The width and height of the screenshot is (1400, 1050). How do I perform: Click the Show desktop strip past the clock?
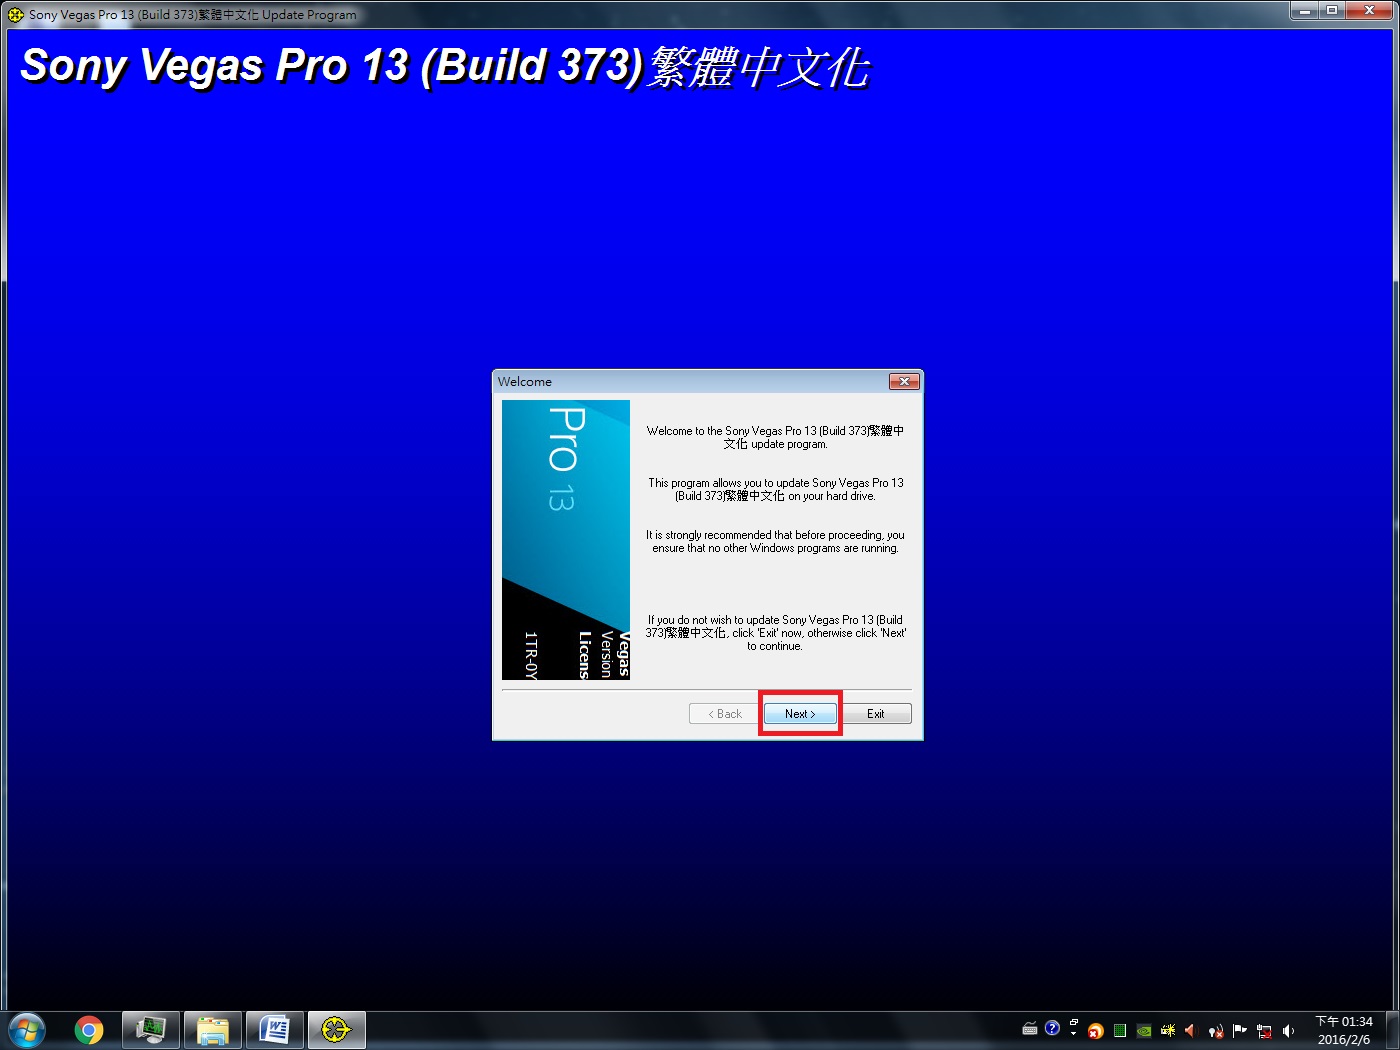coord(1391,1030)
